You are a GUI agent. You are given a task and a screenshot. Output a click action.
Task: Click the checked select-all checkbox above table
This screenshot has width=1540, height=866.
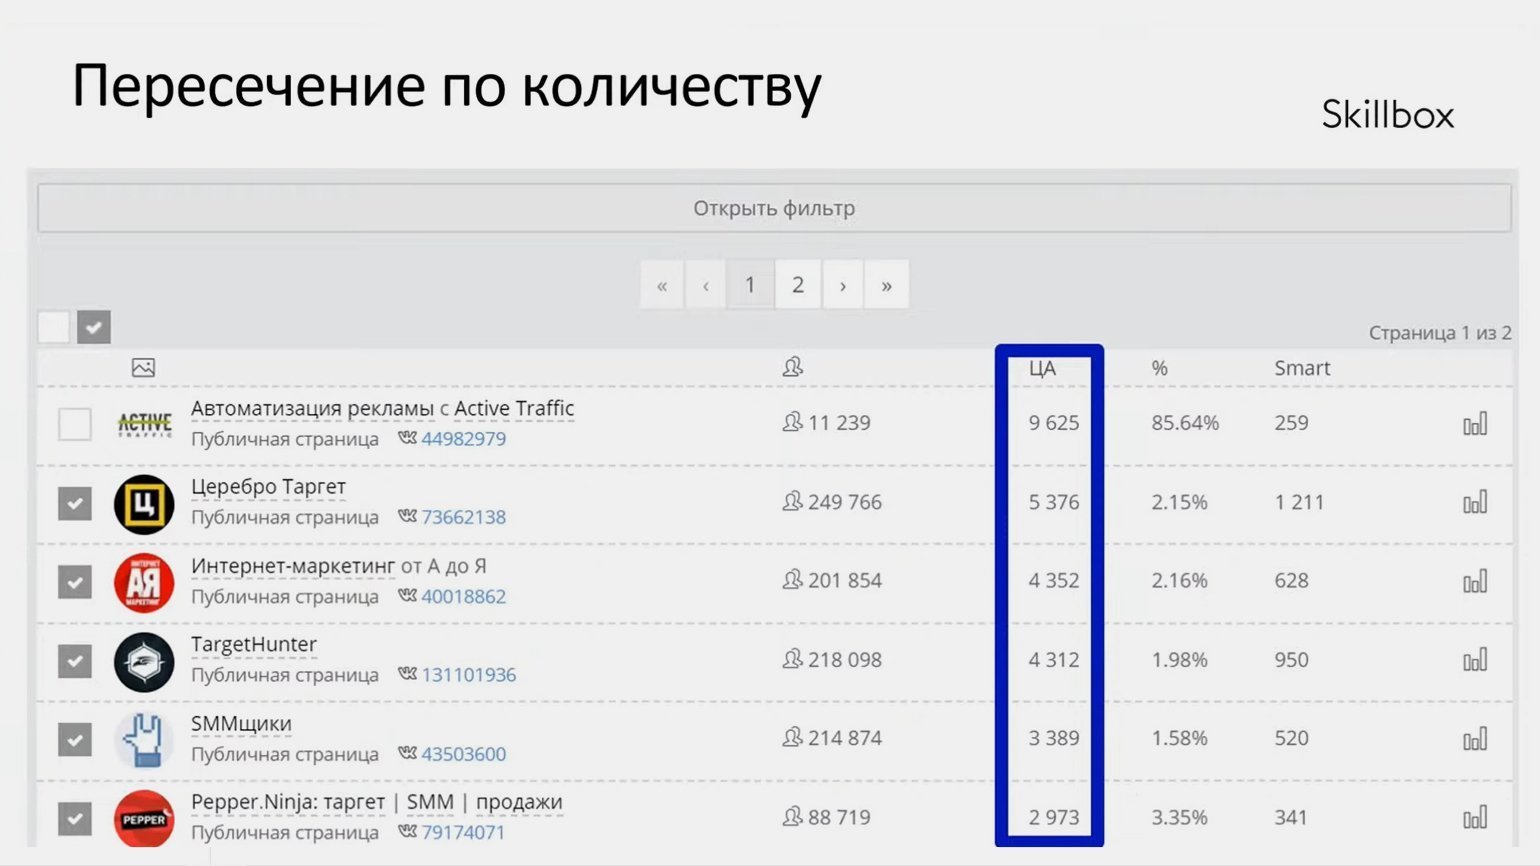(x=94, y=327)
